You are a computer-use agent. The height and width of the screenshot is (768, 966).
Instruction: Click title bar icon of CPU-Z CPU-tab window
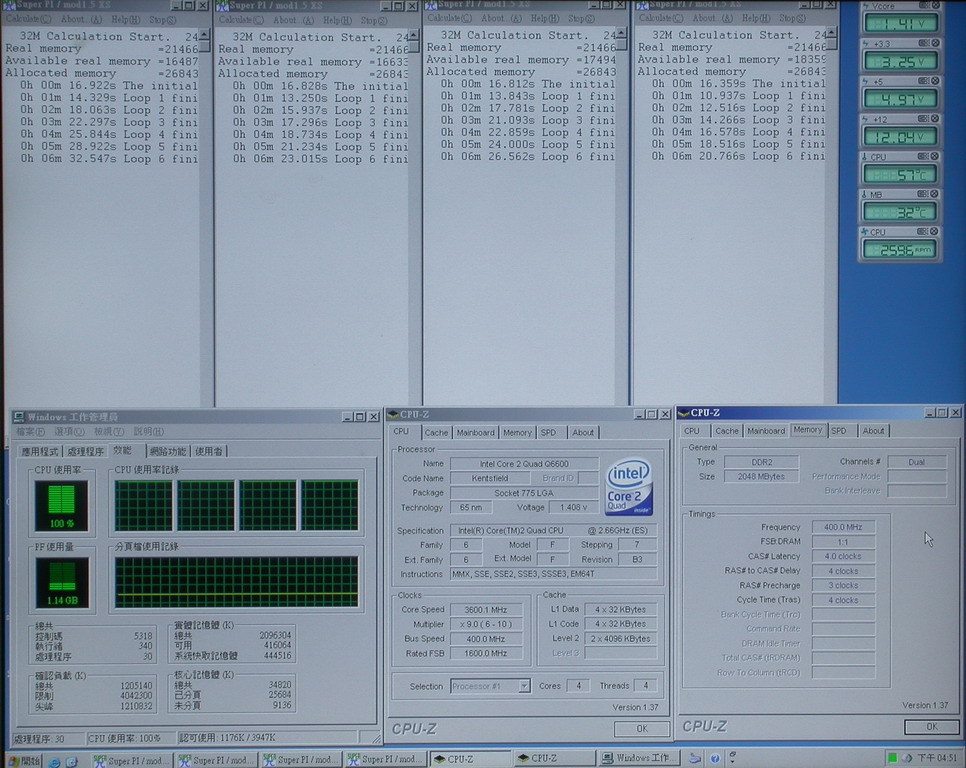[x=393, y=414]
